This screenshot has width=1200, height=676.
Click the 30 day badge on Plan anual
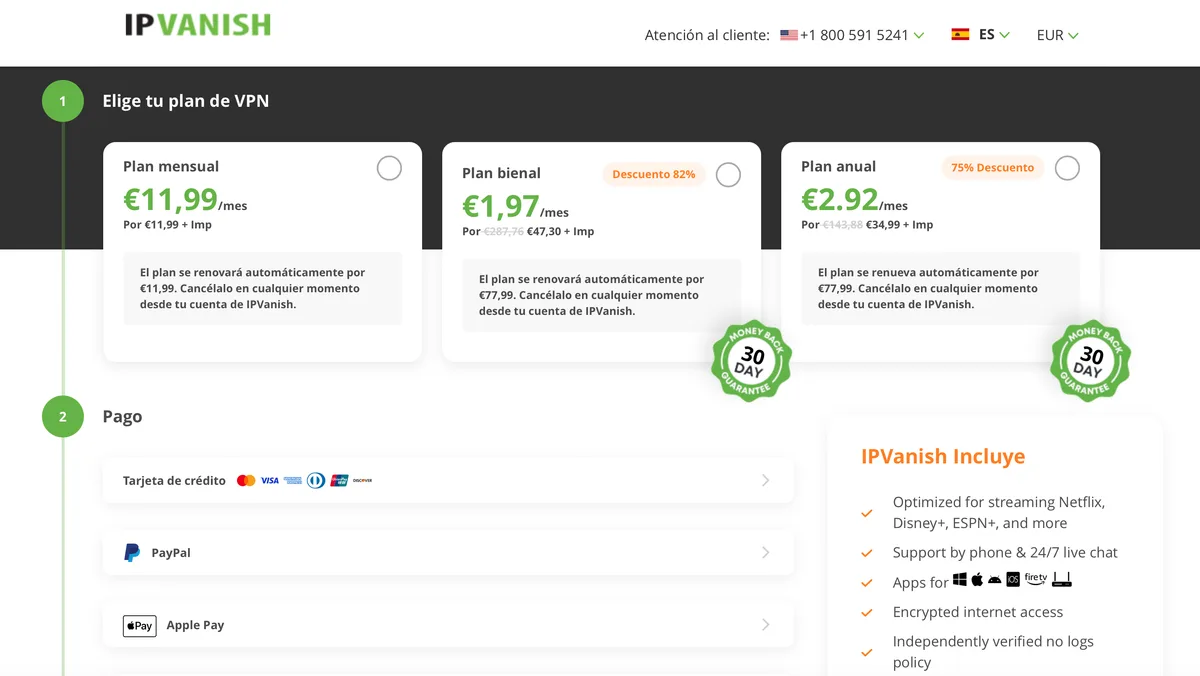[1091, 361]
